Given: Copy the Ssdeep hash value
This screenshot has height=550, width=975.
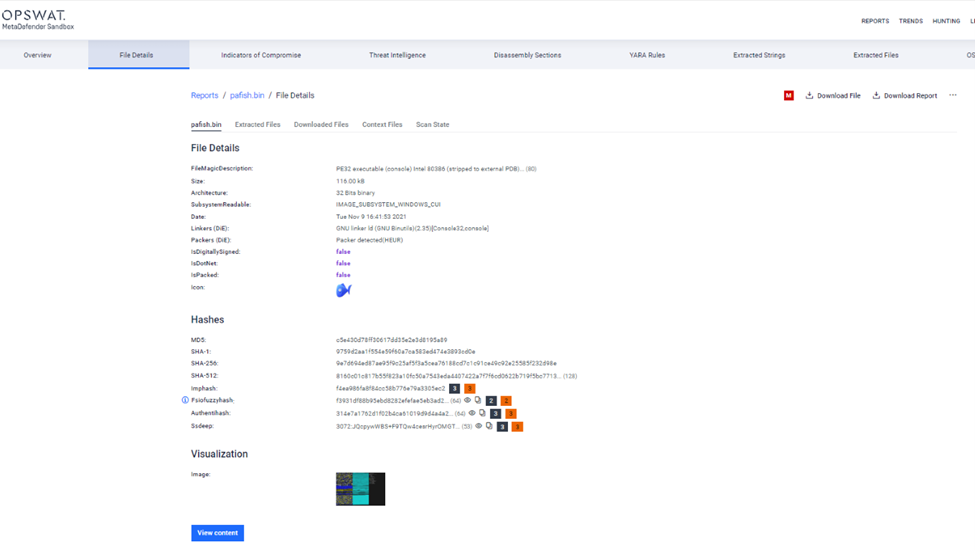Looking at the screenshot, I should [x=489, y=426].
